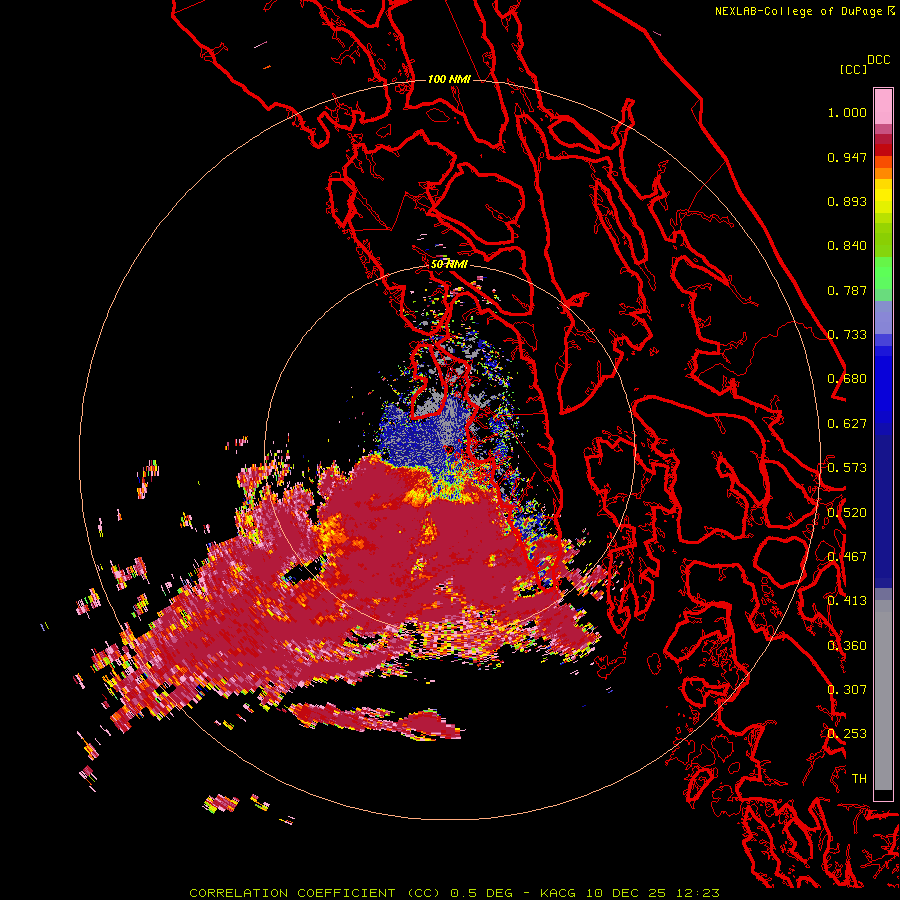Select the 0.253 legend value
Viewport: 900px width, 900px height.
click(x=847, y=734)
